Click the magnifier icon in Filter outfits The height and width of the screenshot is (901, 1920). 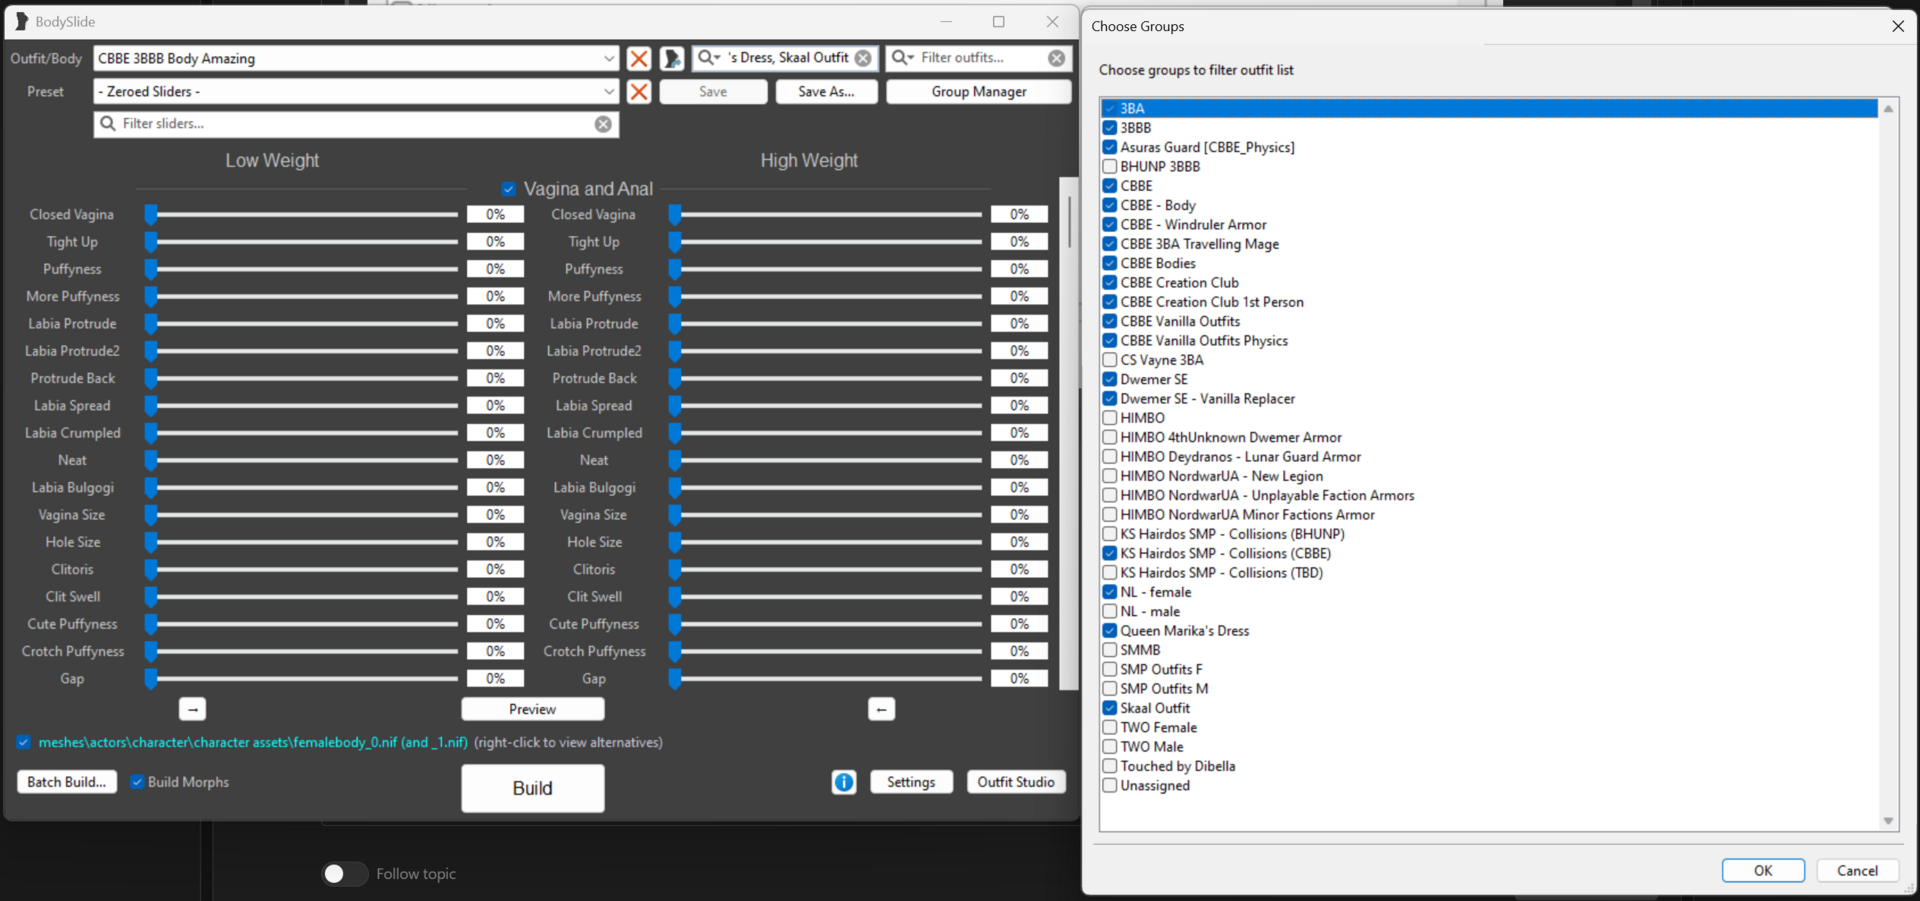coord(902,58)
